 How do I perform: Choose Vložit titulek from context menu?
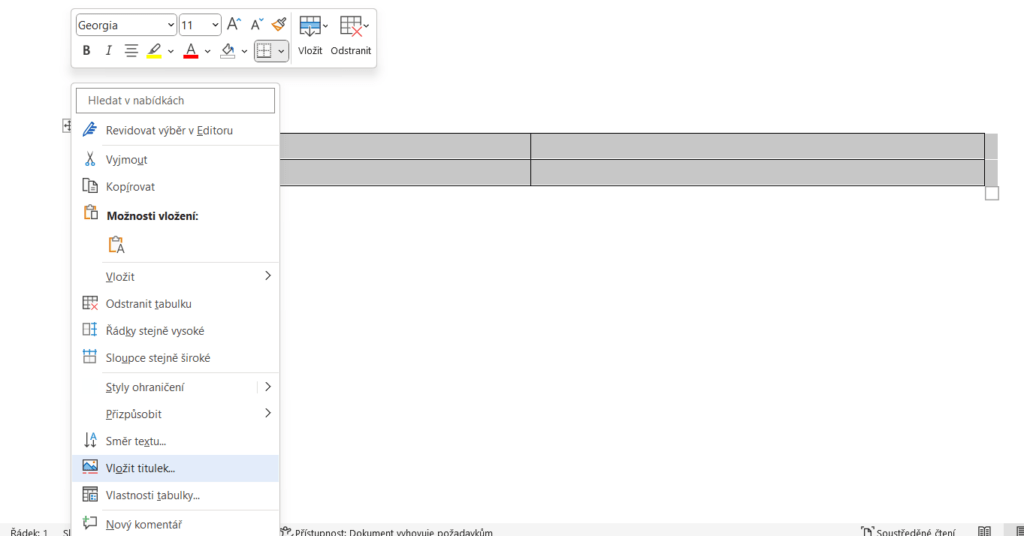click(140, 468)
